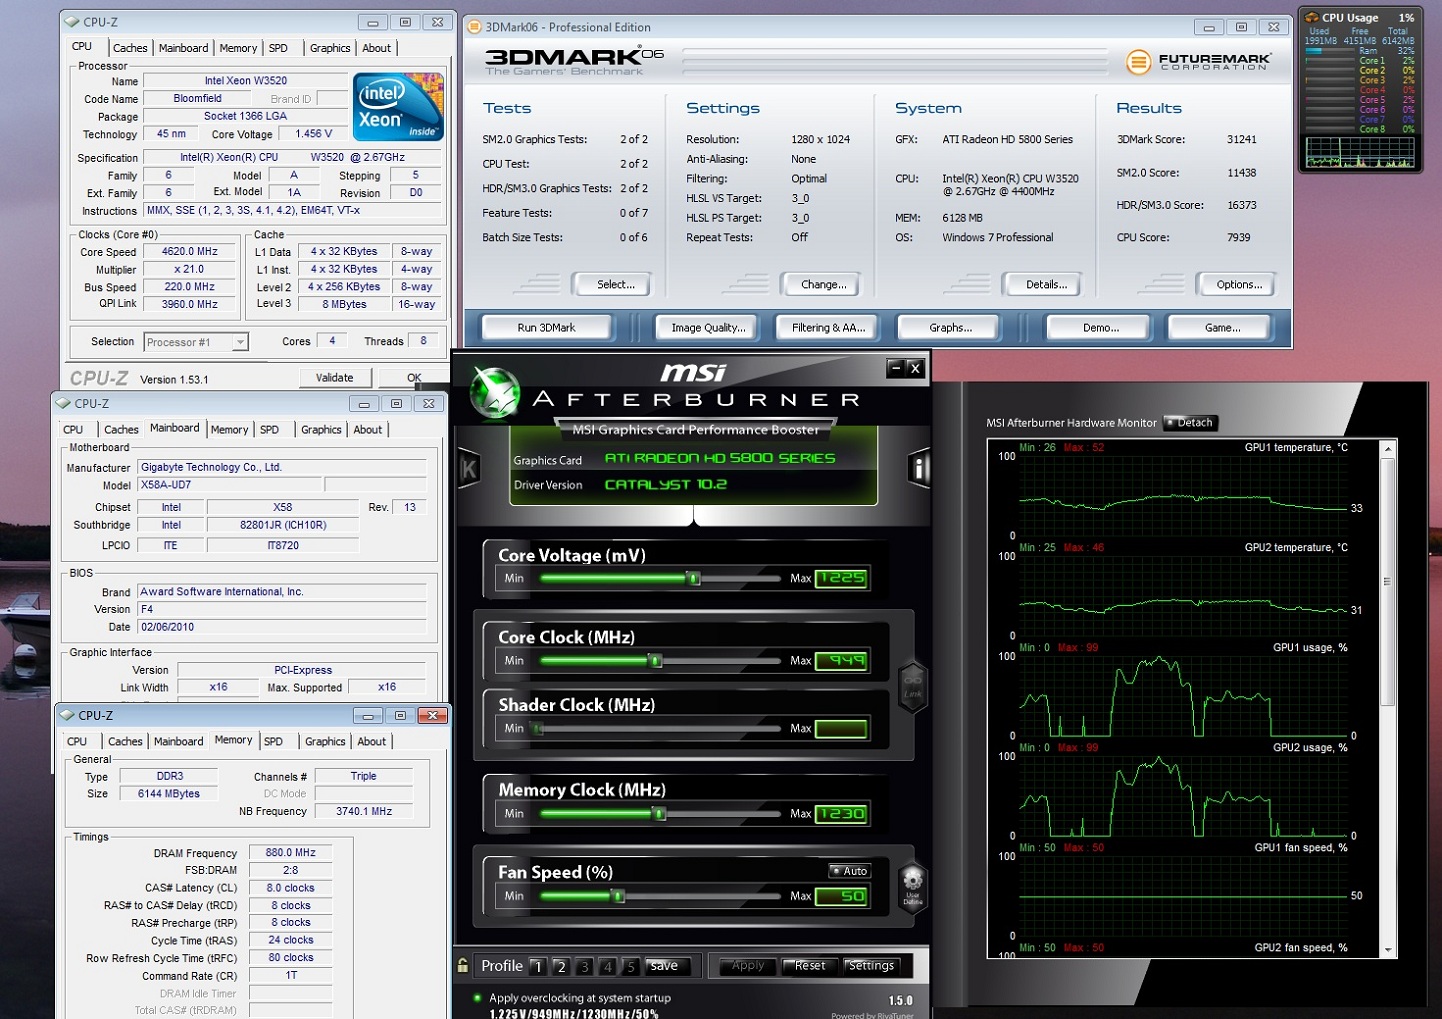Click Fan Speed value field 50
Viewport: 1442px width, 1019px height.
tap(841, 896)
